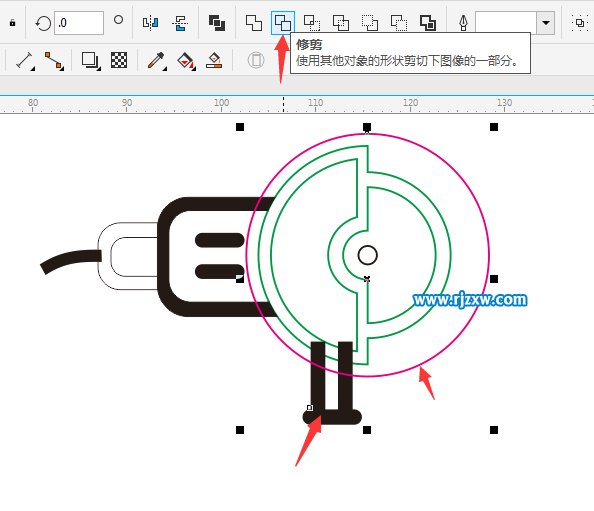The image size is (594, 511).
Task: Mirror the selection vertically
Action: pyautogui.click(x=180, y=23)
